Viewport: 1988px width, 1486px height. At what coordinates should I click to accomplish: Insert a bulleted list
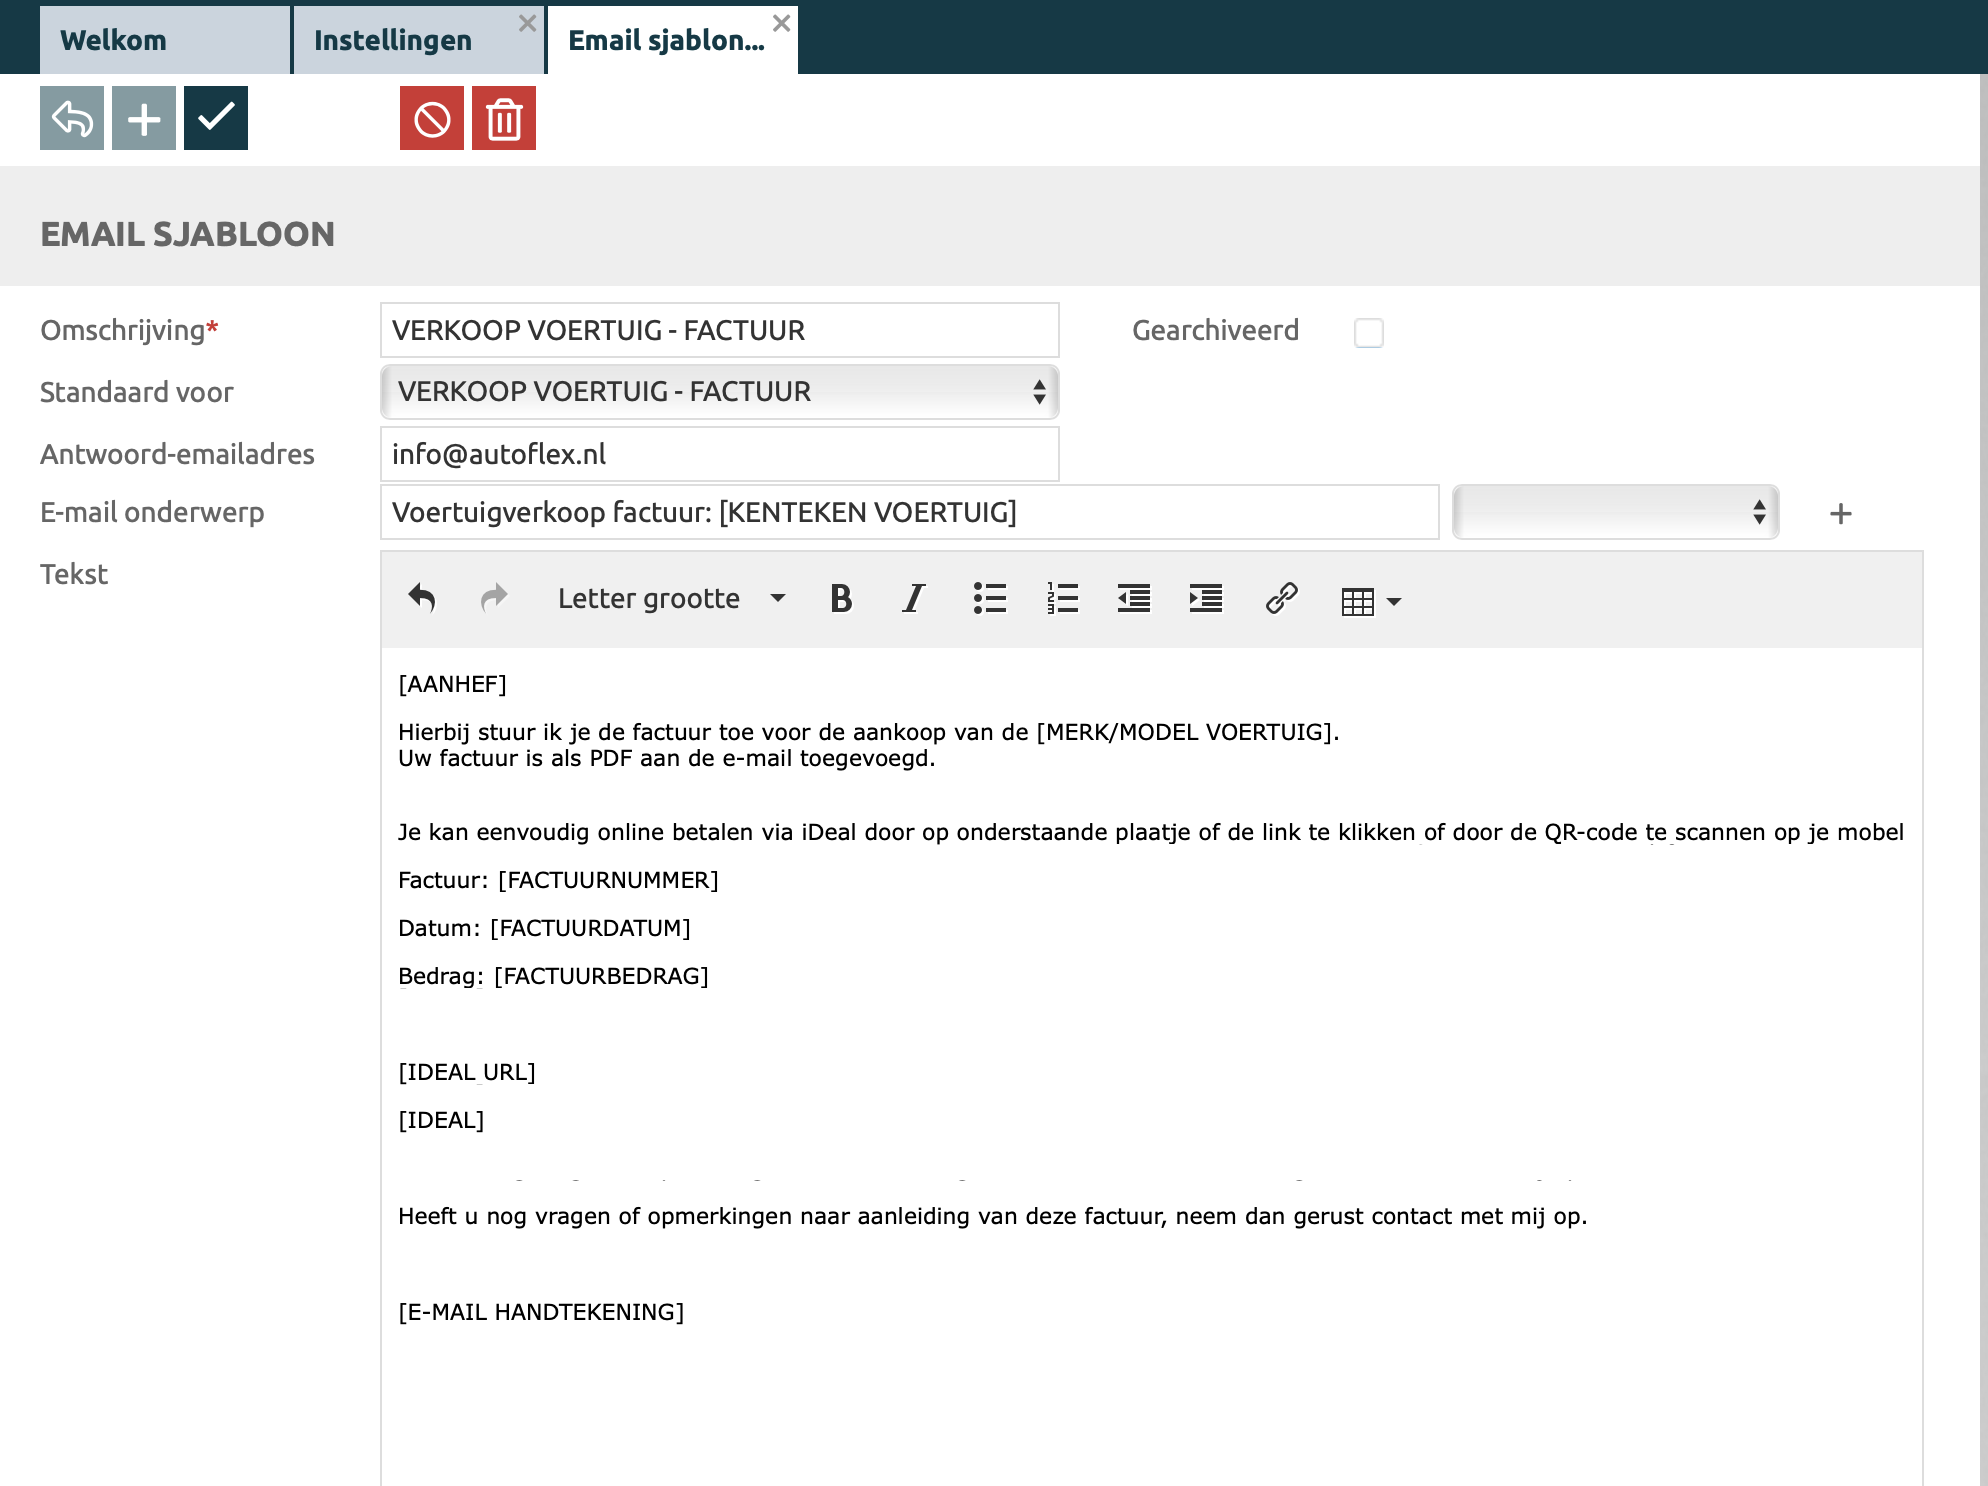(989, 598)
